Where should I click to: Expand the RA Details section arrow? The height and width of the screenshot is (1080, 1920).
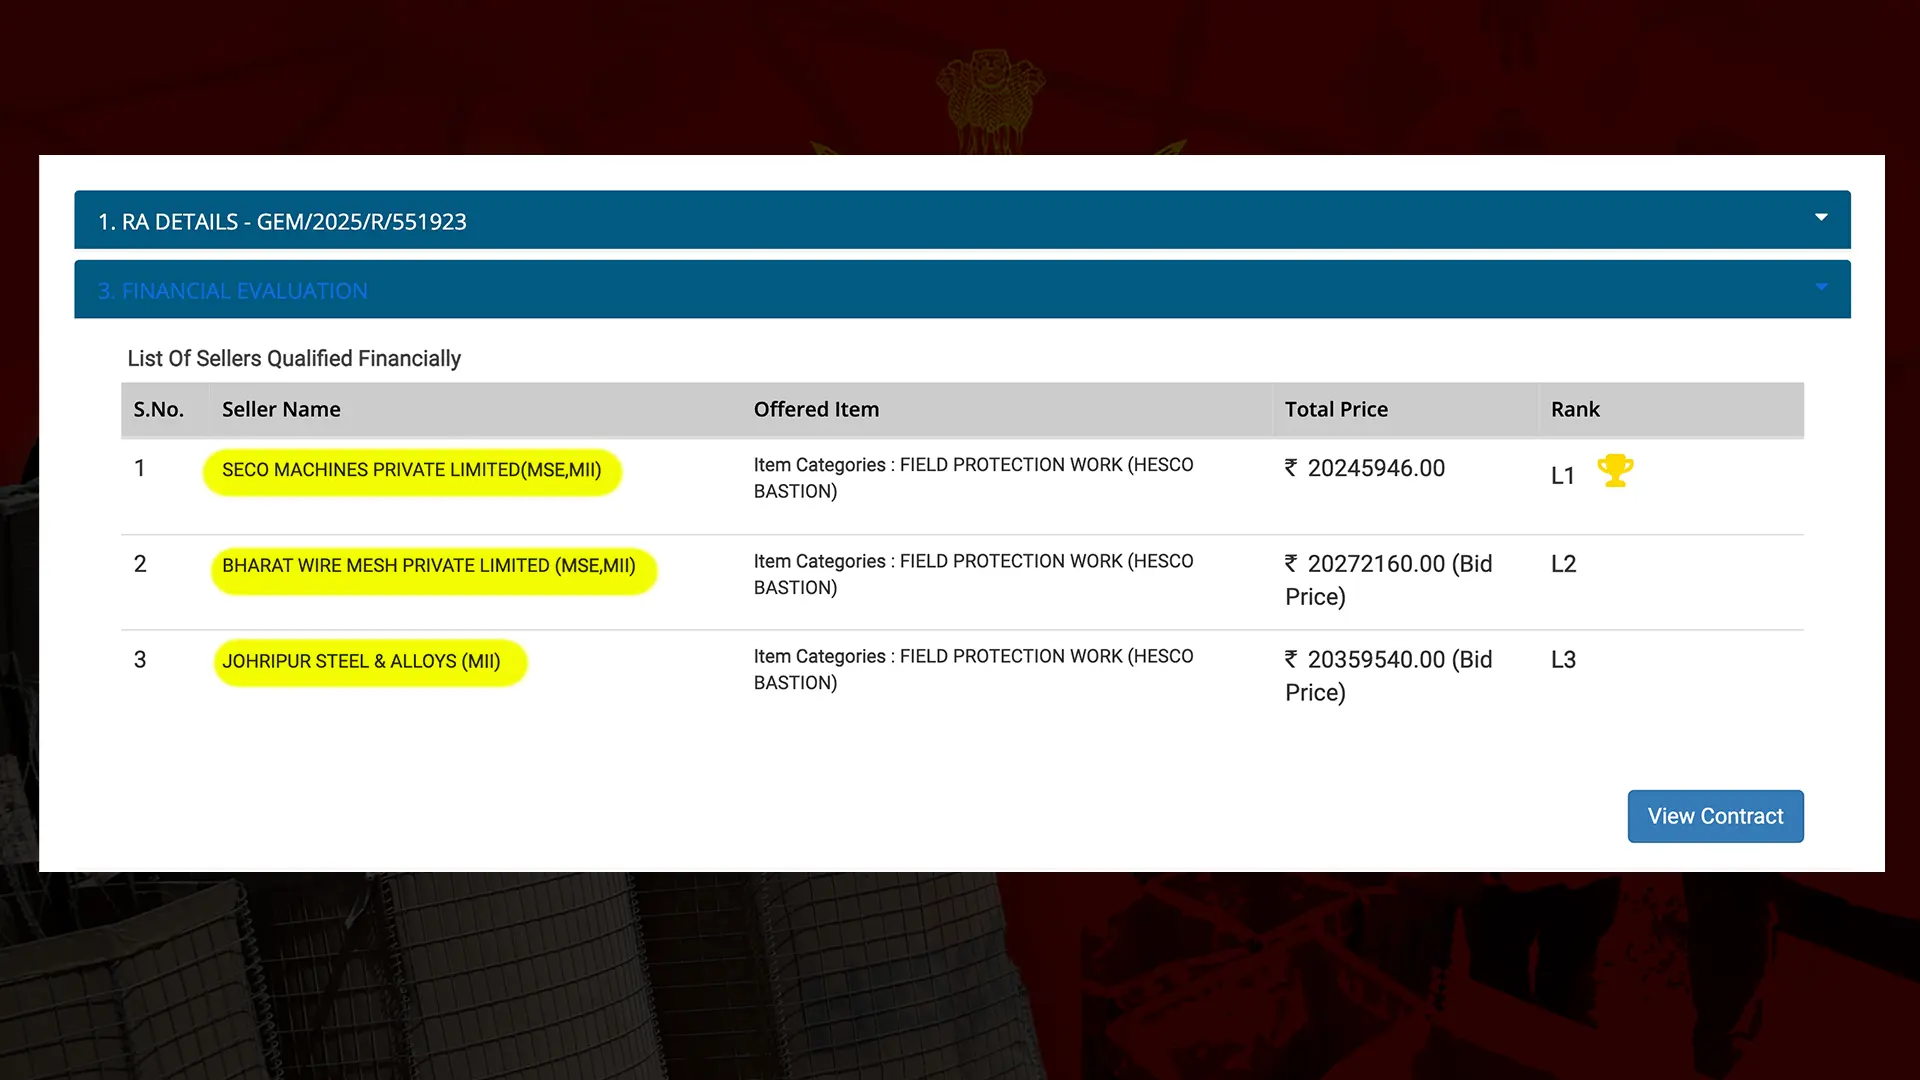[x=1821, y=217]
